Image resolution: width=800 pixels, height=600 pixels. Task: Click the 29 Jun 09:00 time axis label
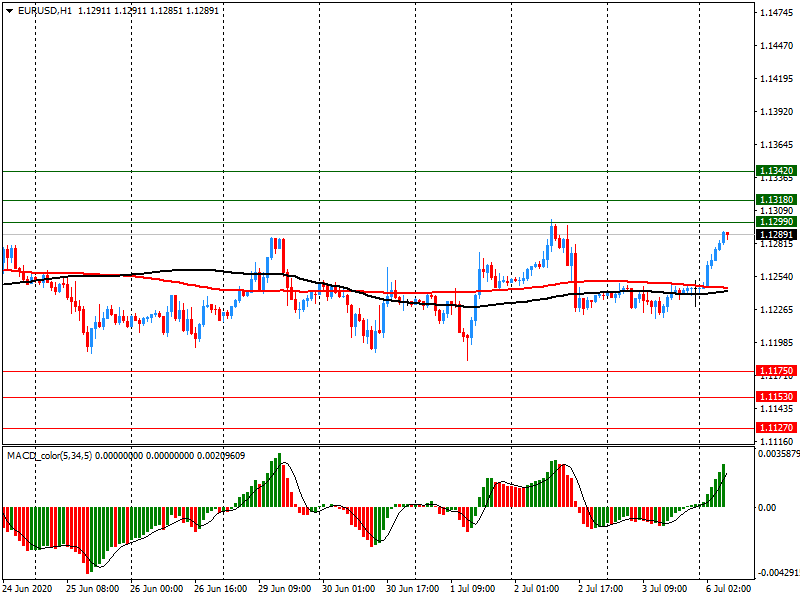coord(285,588)
